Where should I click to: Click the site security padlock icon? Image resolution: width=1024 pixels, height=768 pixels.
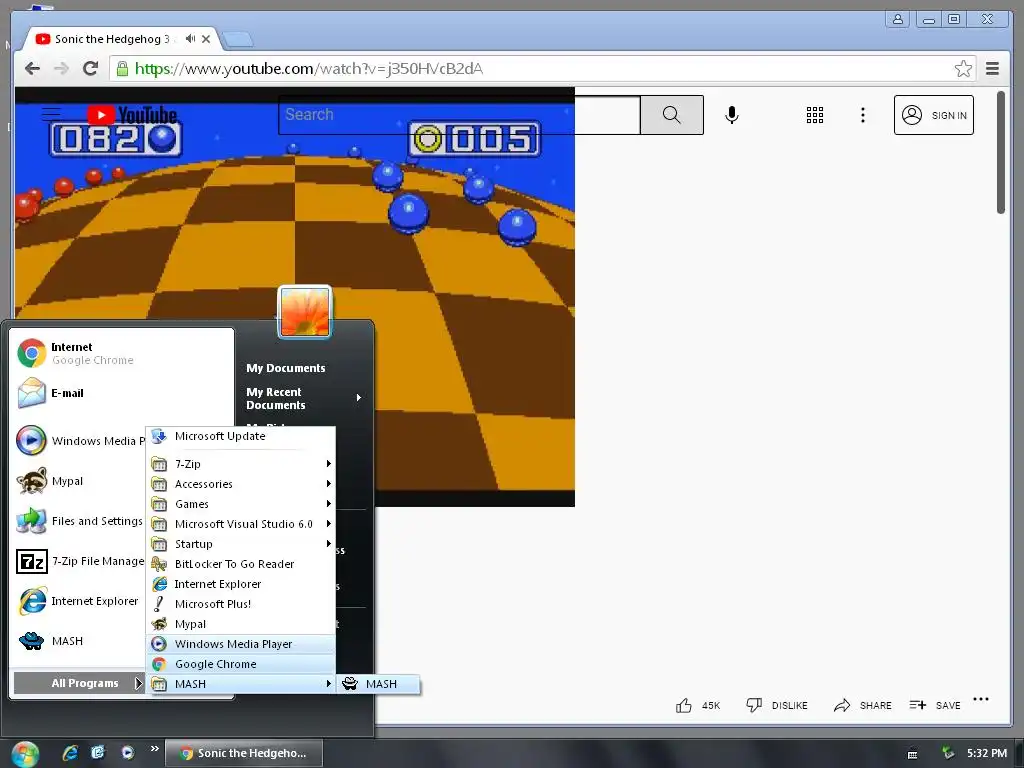[122, 69]
